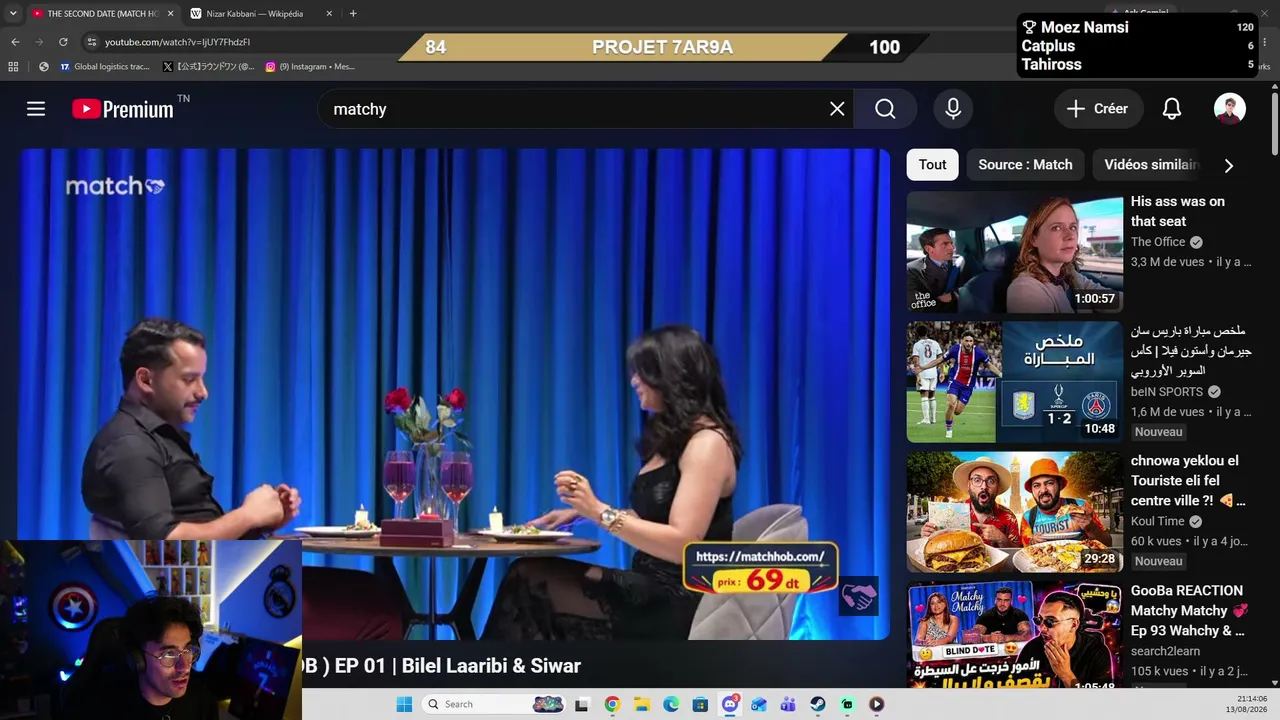The height and width of the screenshot is (720, 1280).
Task: View site information icon in address bar
Action: coord(91,42)
